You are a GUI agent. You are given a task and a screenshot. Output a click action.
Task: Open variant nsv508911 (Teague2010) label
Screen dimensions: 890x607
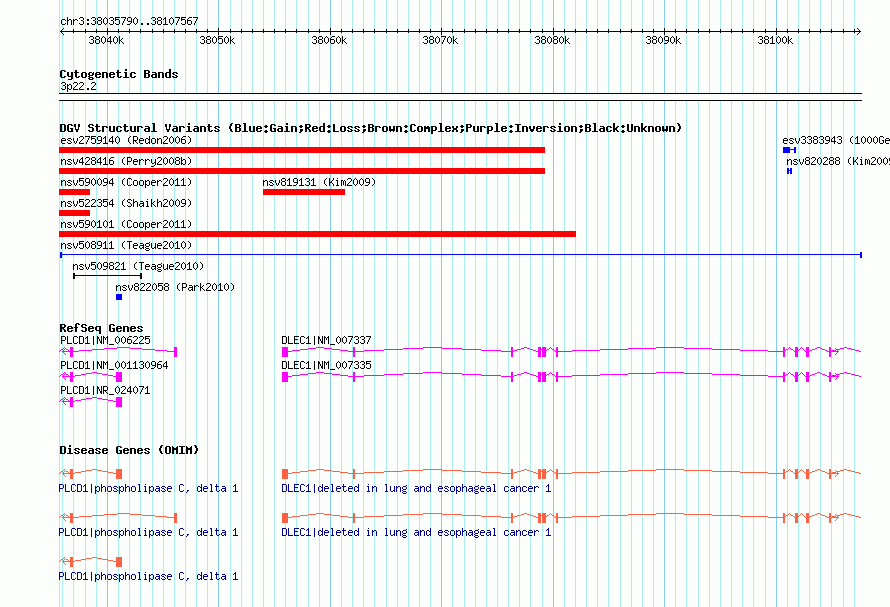point(126,245)
